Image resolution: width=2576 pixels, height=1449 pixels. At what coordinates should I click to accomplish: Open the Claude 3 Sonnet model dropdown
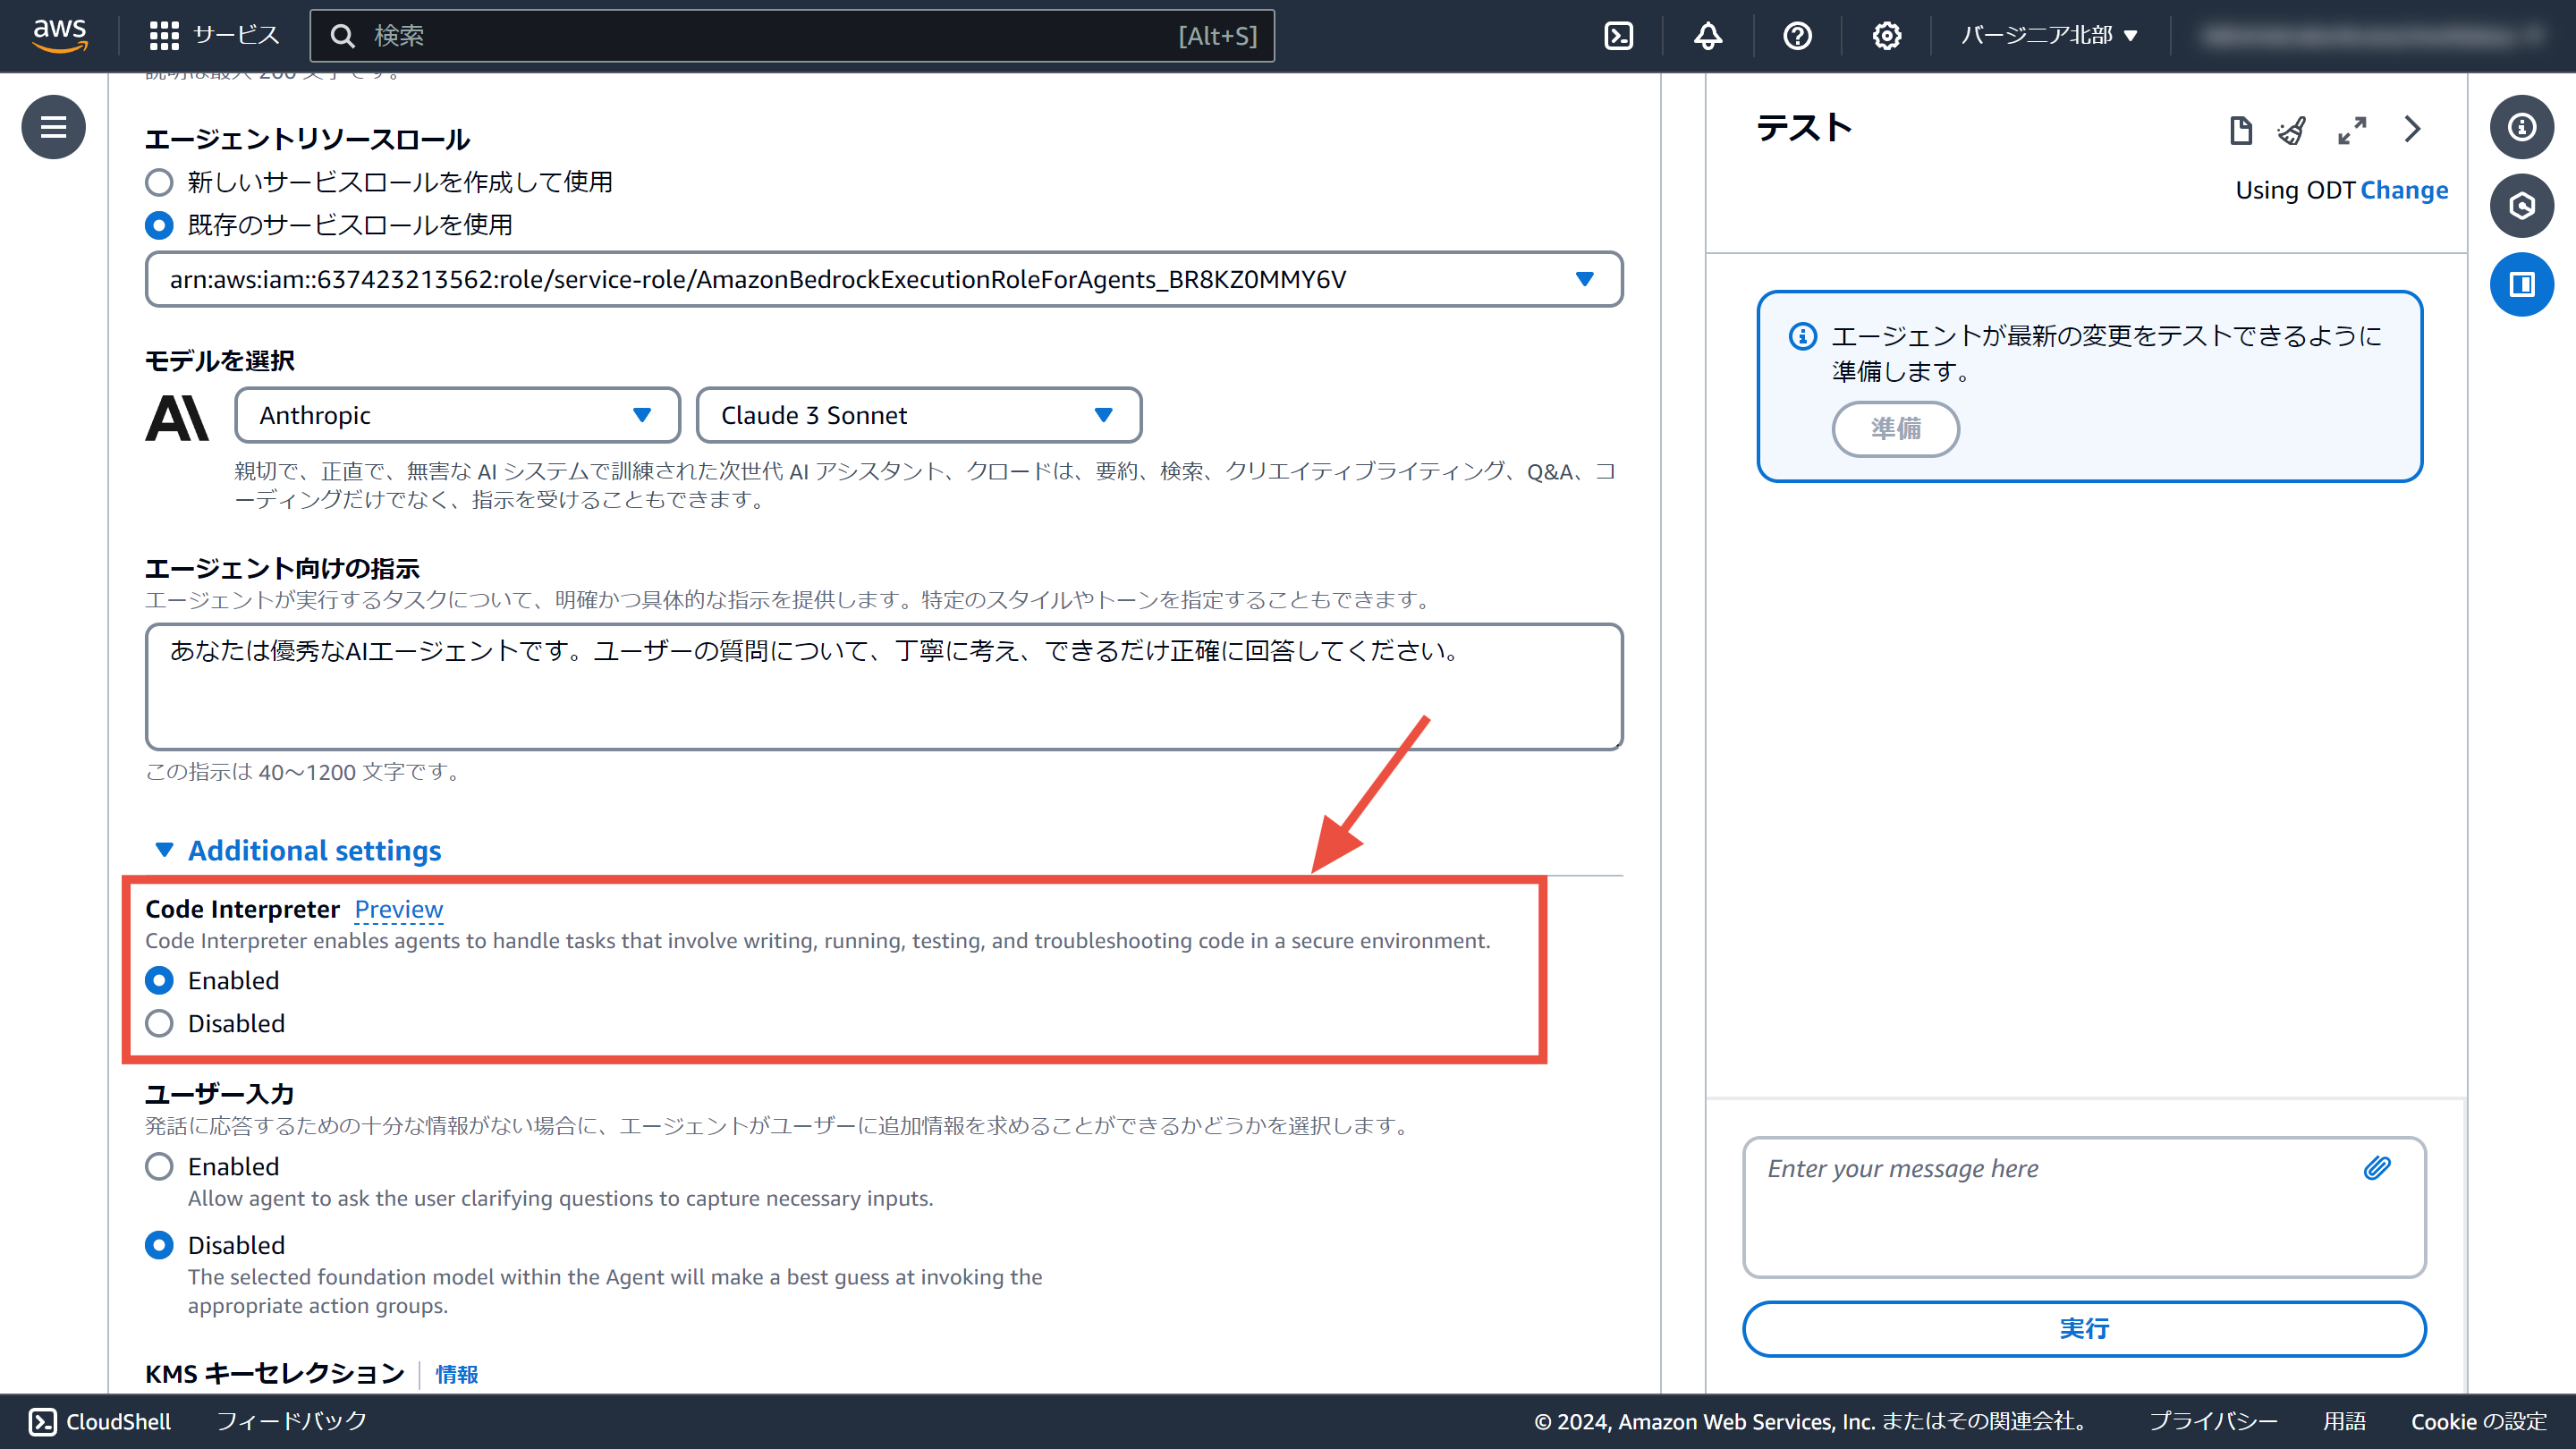point(918,415)
